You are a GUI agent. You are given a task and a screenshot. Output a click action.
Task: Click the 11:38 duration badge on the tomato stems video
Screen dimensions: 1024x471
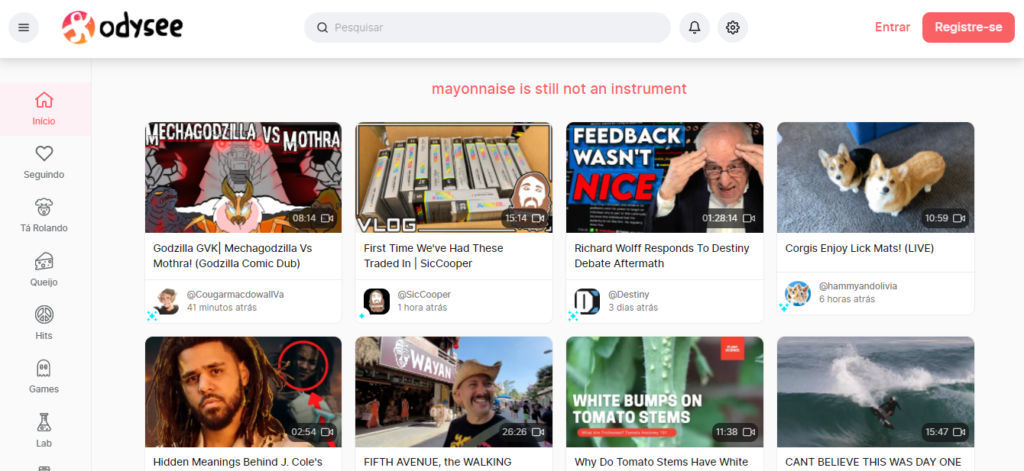735,432
